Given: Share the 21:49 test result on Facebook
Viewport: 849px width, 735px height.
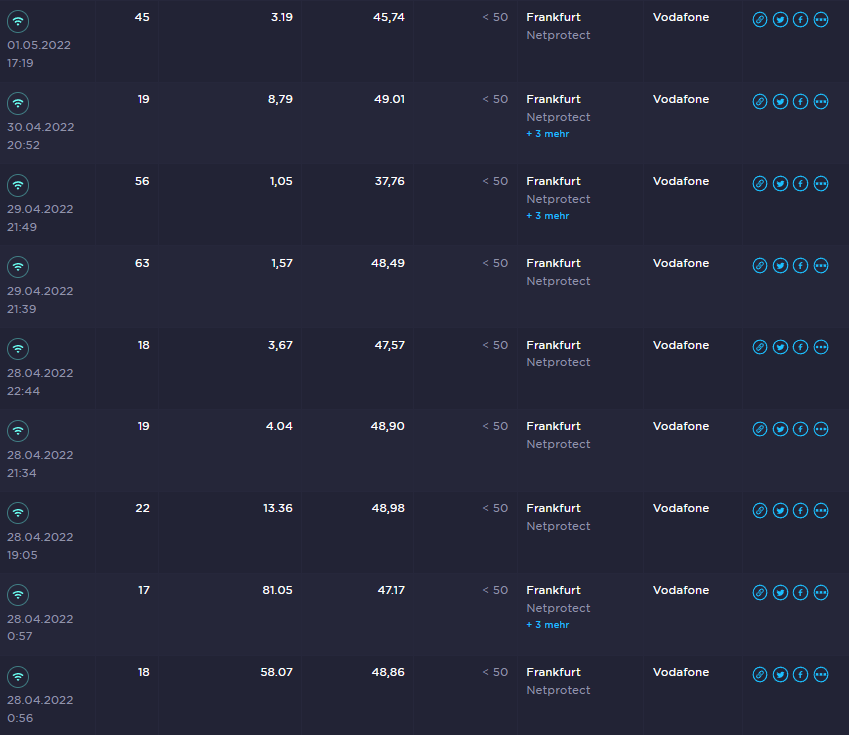Looking at the screenshot, I should (x=800, y=184).
